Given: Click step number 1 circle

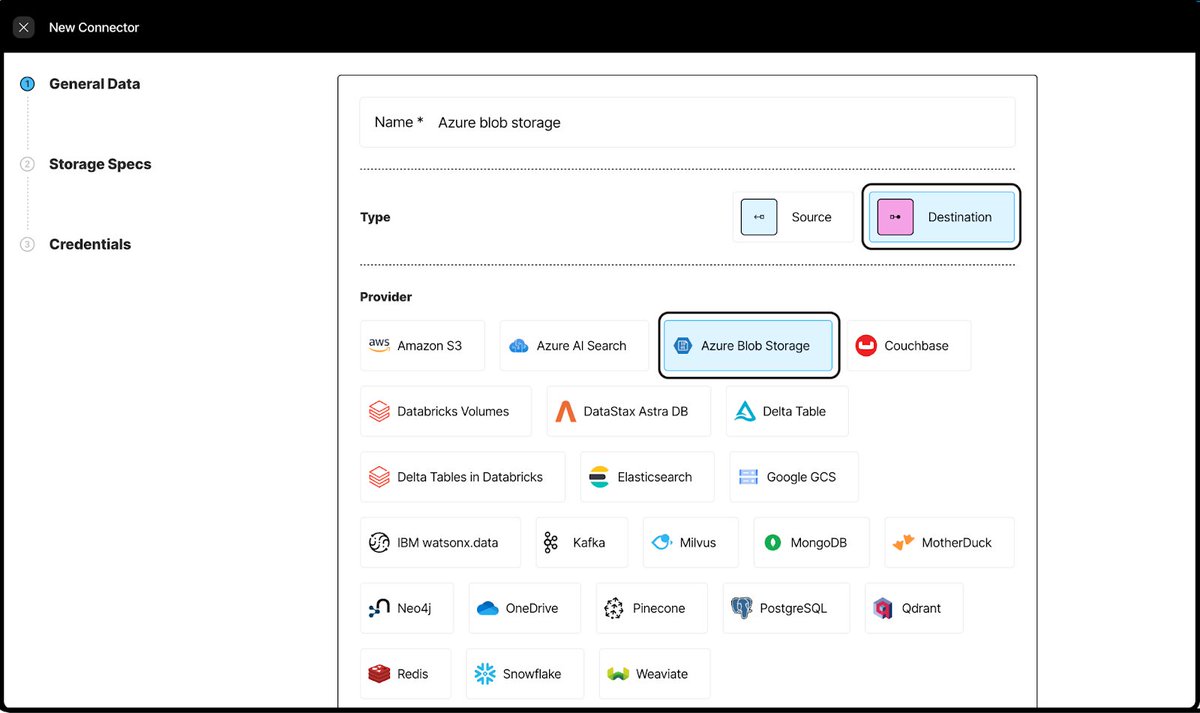Looking at the screenshot, I should (28, 84).
